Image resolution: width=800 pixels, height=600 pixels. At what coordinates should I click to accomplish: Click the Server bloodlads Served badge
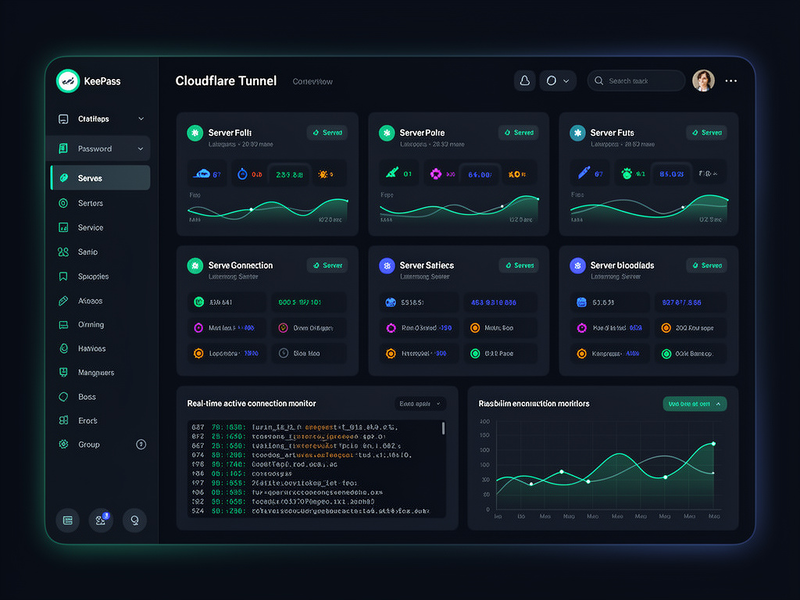tap(707, 265)
